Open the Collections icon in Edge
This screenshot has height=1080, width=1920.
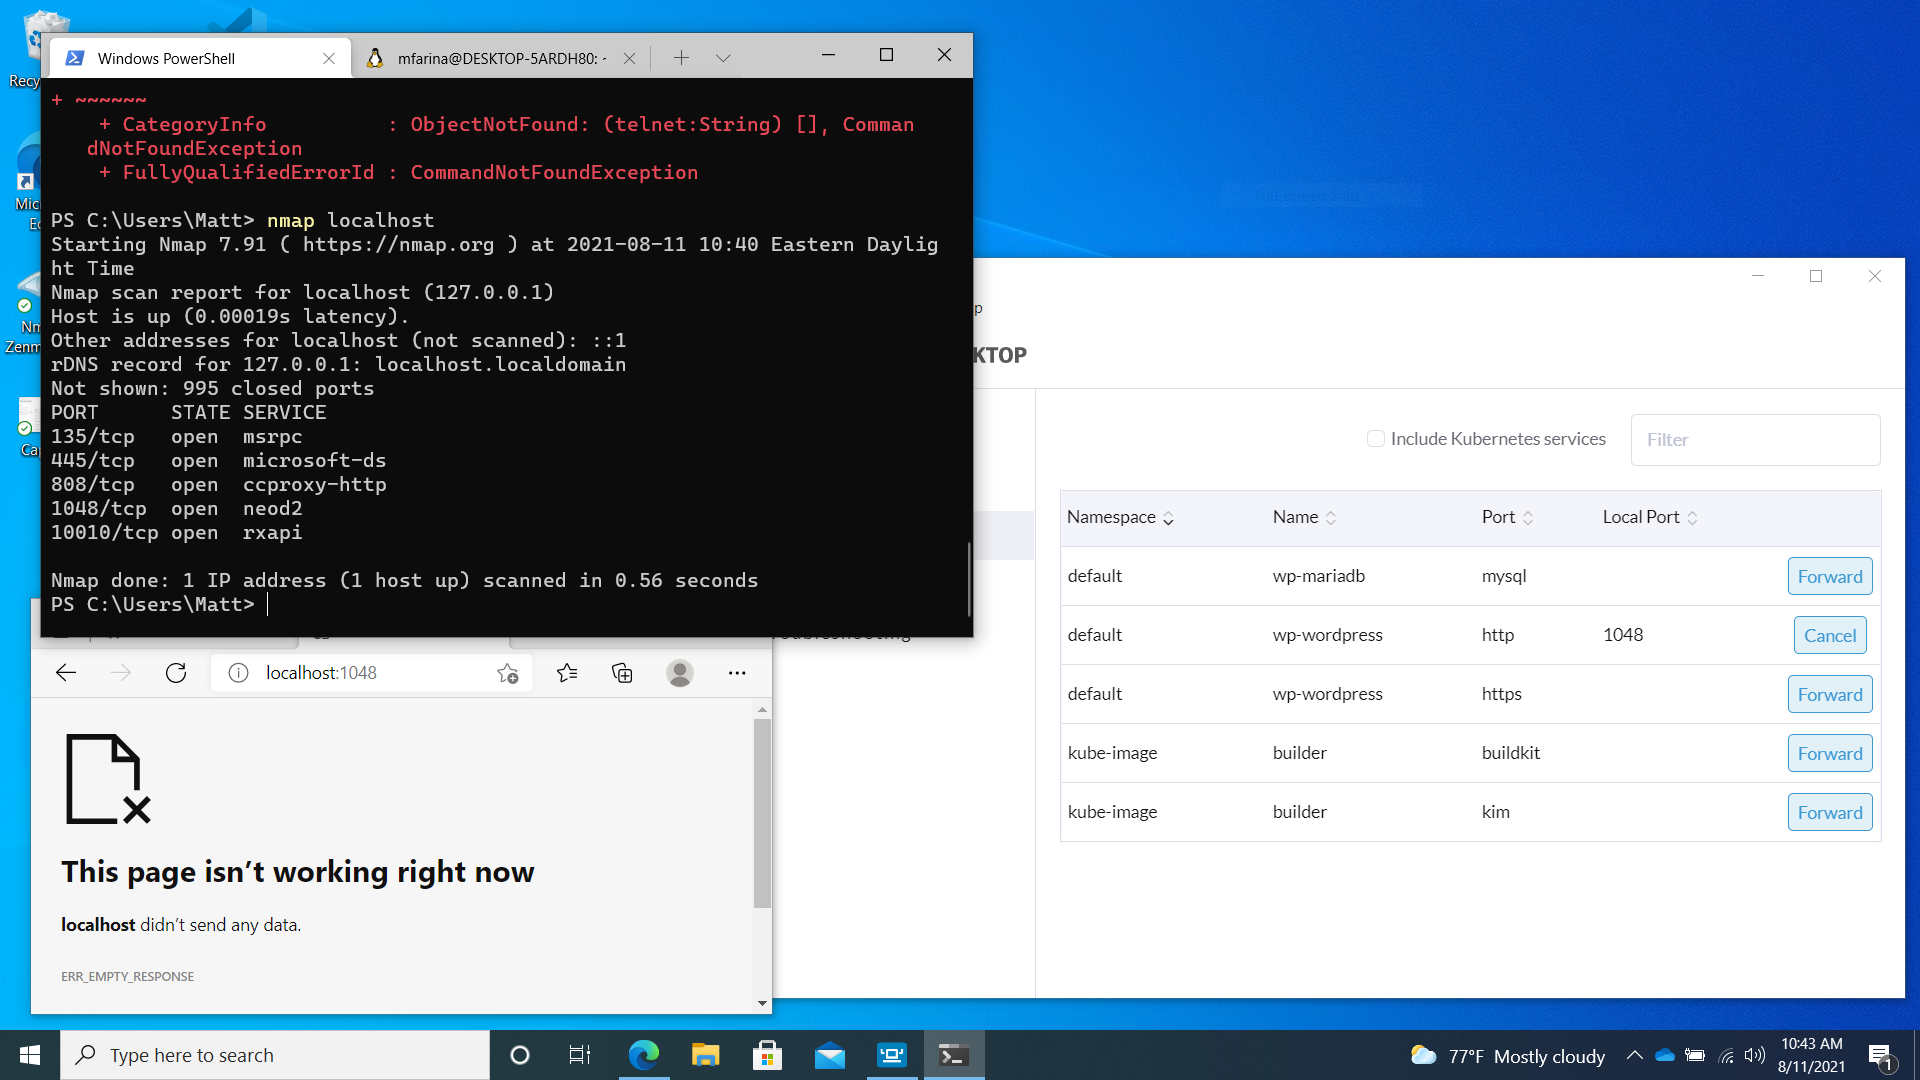coord(622,673)
